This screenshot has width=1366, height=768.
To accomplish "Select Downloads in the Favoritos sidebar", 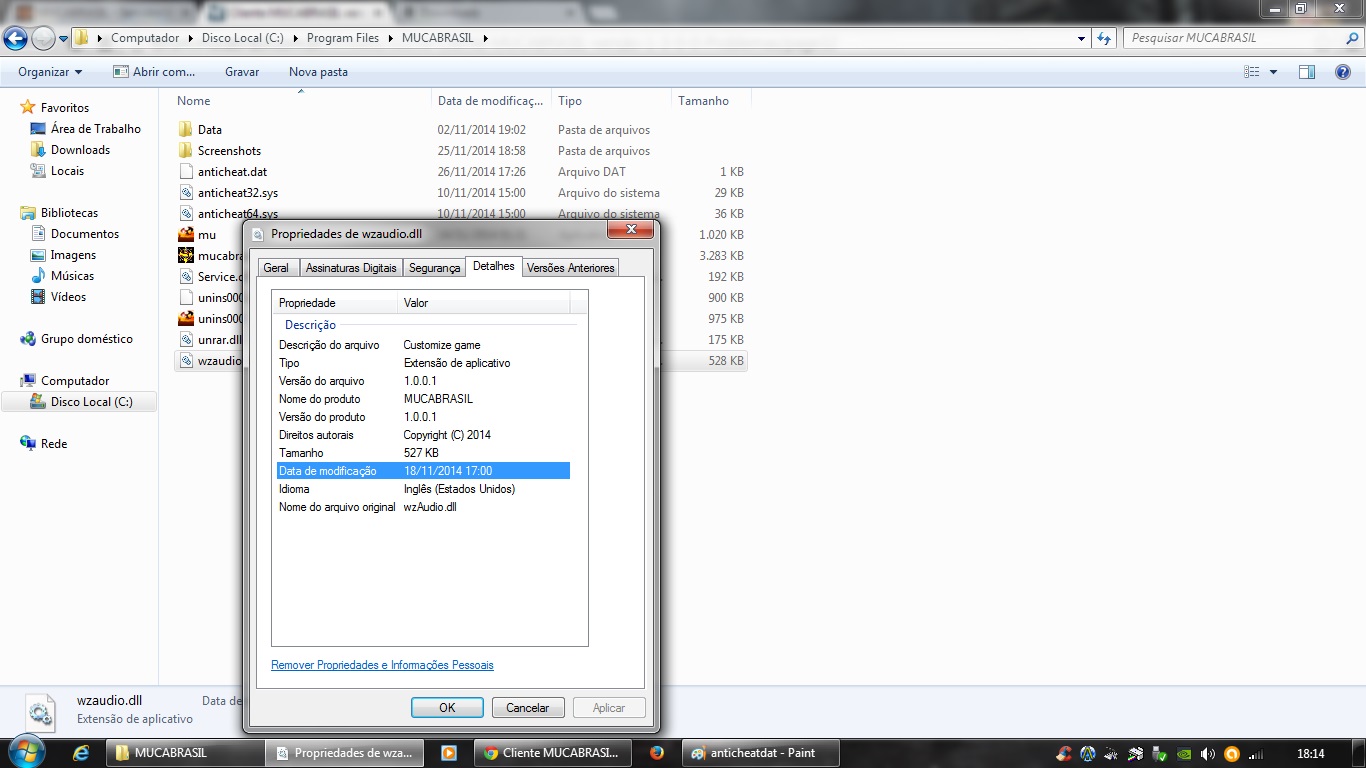I will point(80,150).
